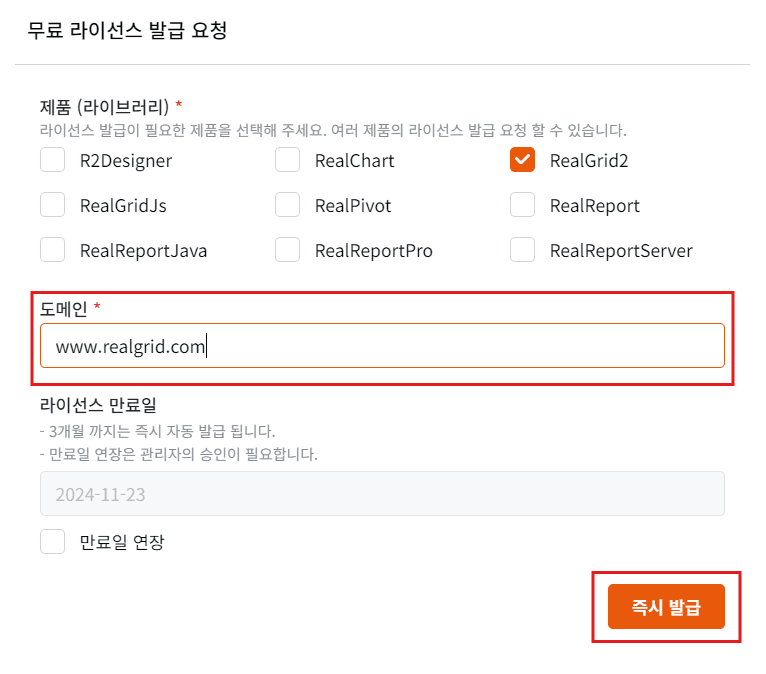Click the RealGrid2 label text
The height and width of the screenshot is (674, 766).
pyautogui.click(x=589, y=161)
